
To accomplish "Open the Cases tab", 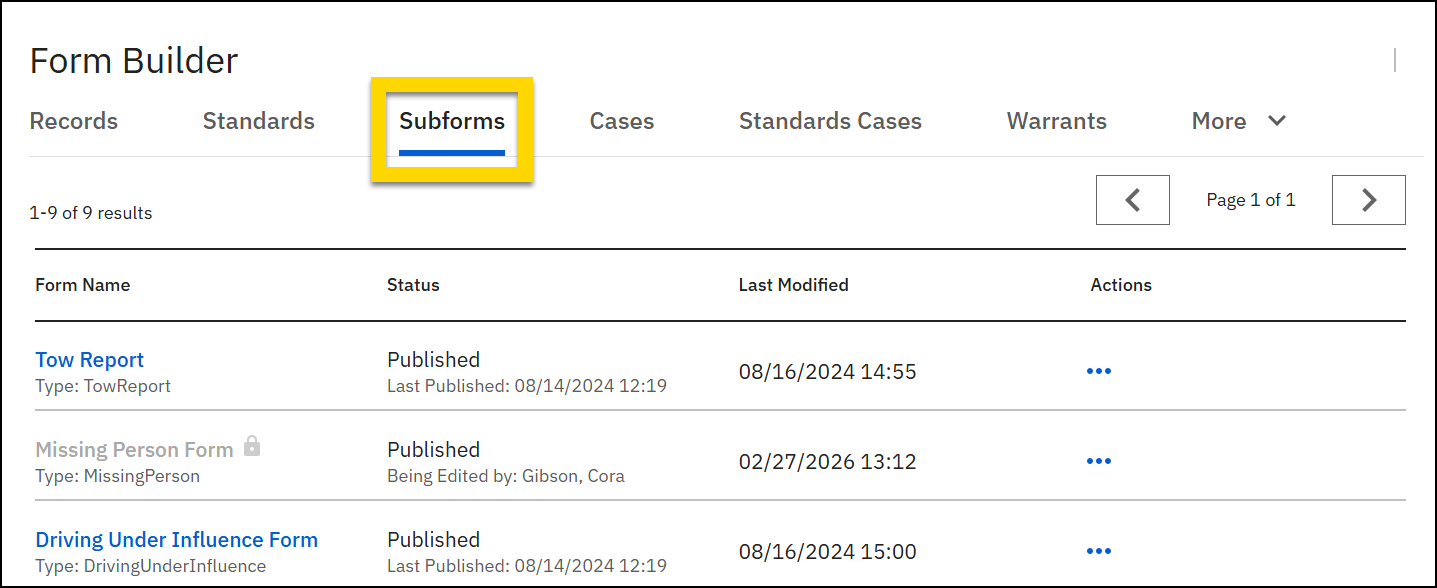I will click(621, 121).
